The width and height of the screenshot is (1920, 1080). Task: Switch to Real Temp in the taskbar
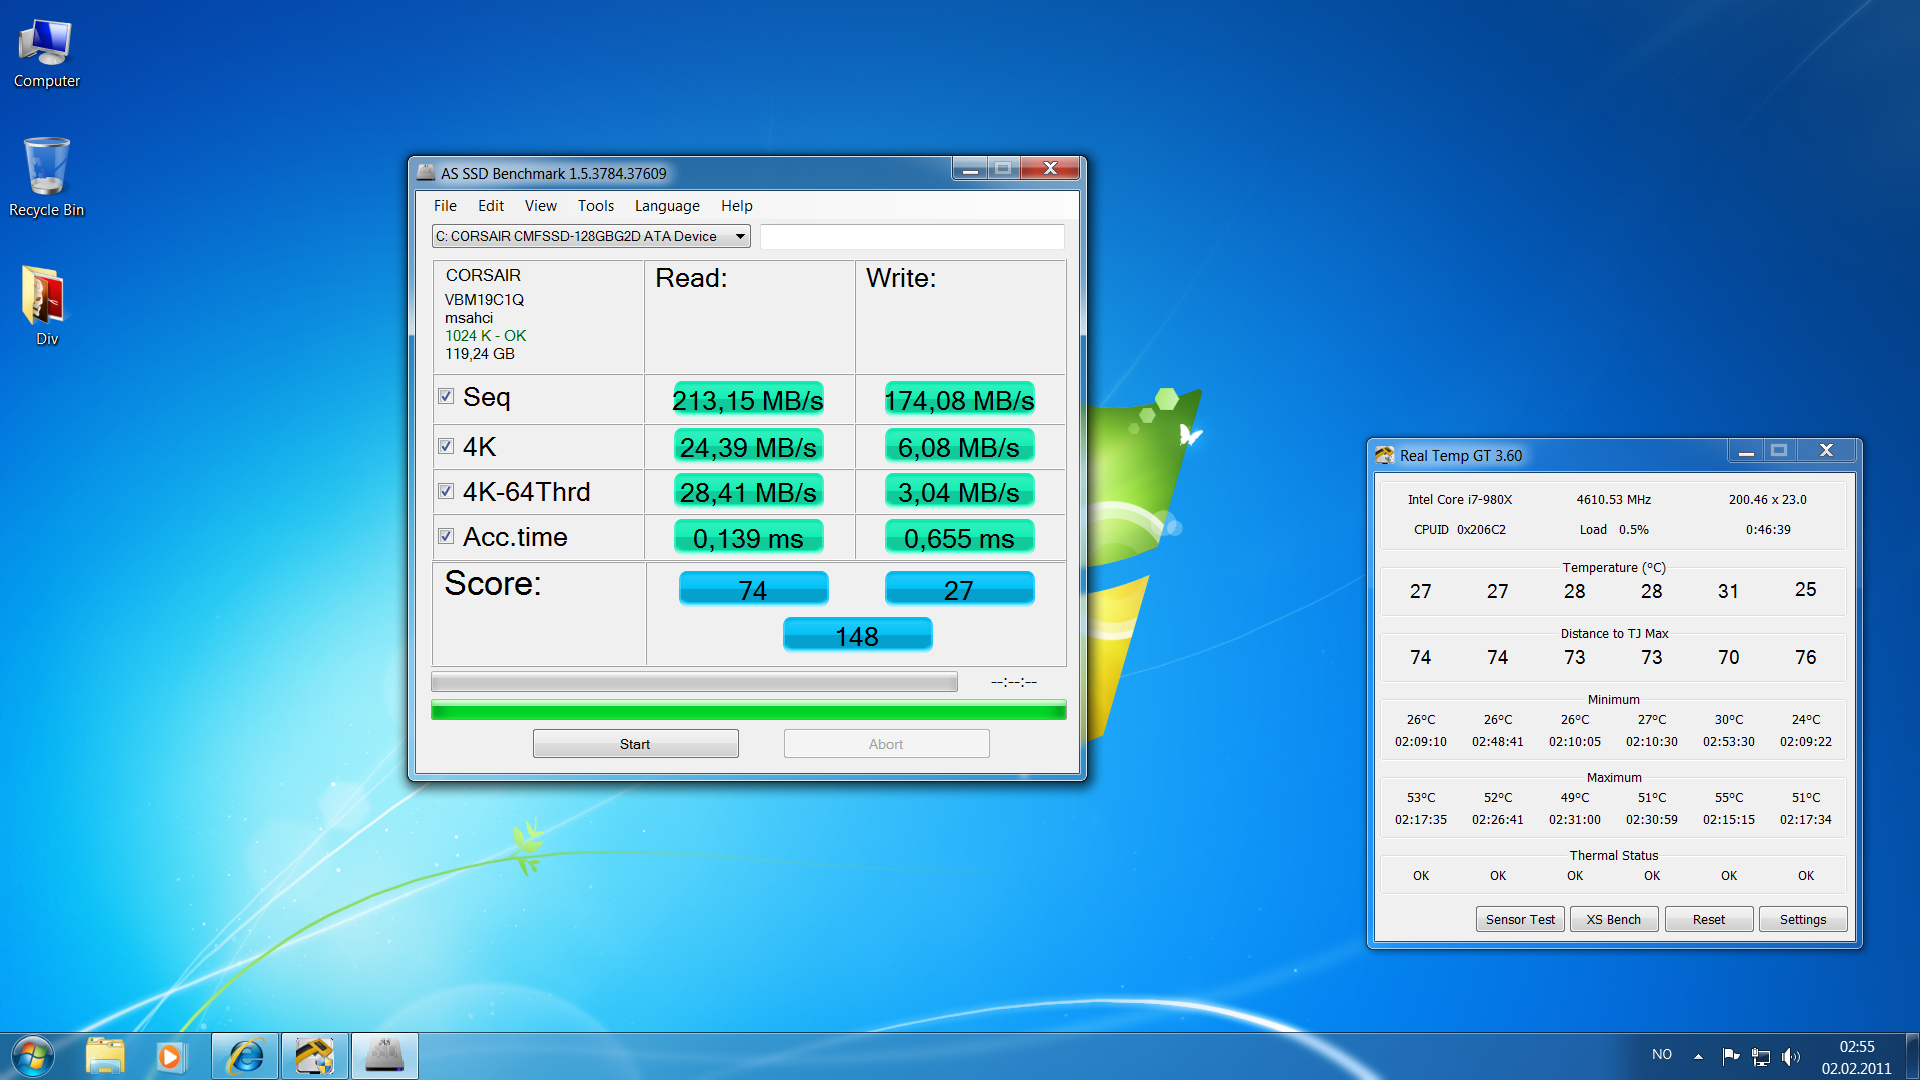pyautogui.click(x=314, y=1056)
